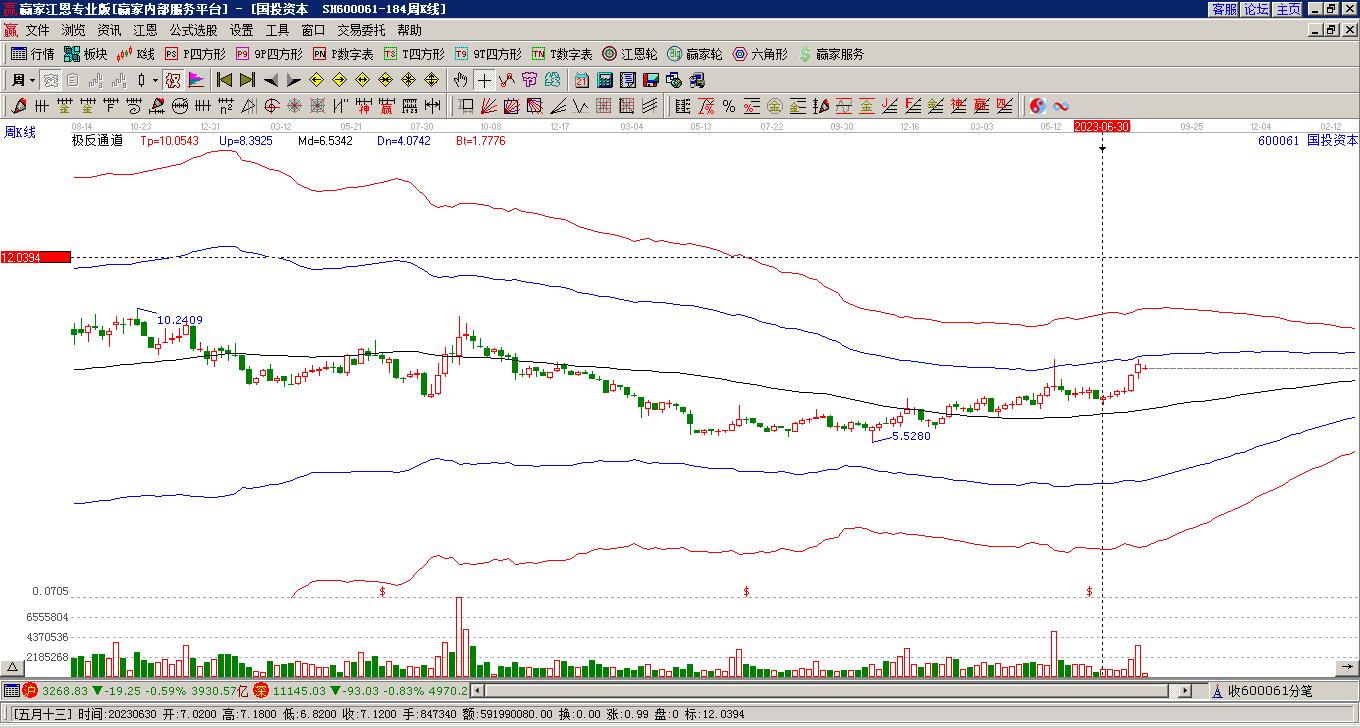
Task: Toggle the 权 price adjustment button
Action: pos(172,80)
